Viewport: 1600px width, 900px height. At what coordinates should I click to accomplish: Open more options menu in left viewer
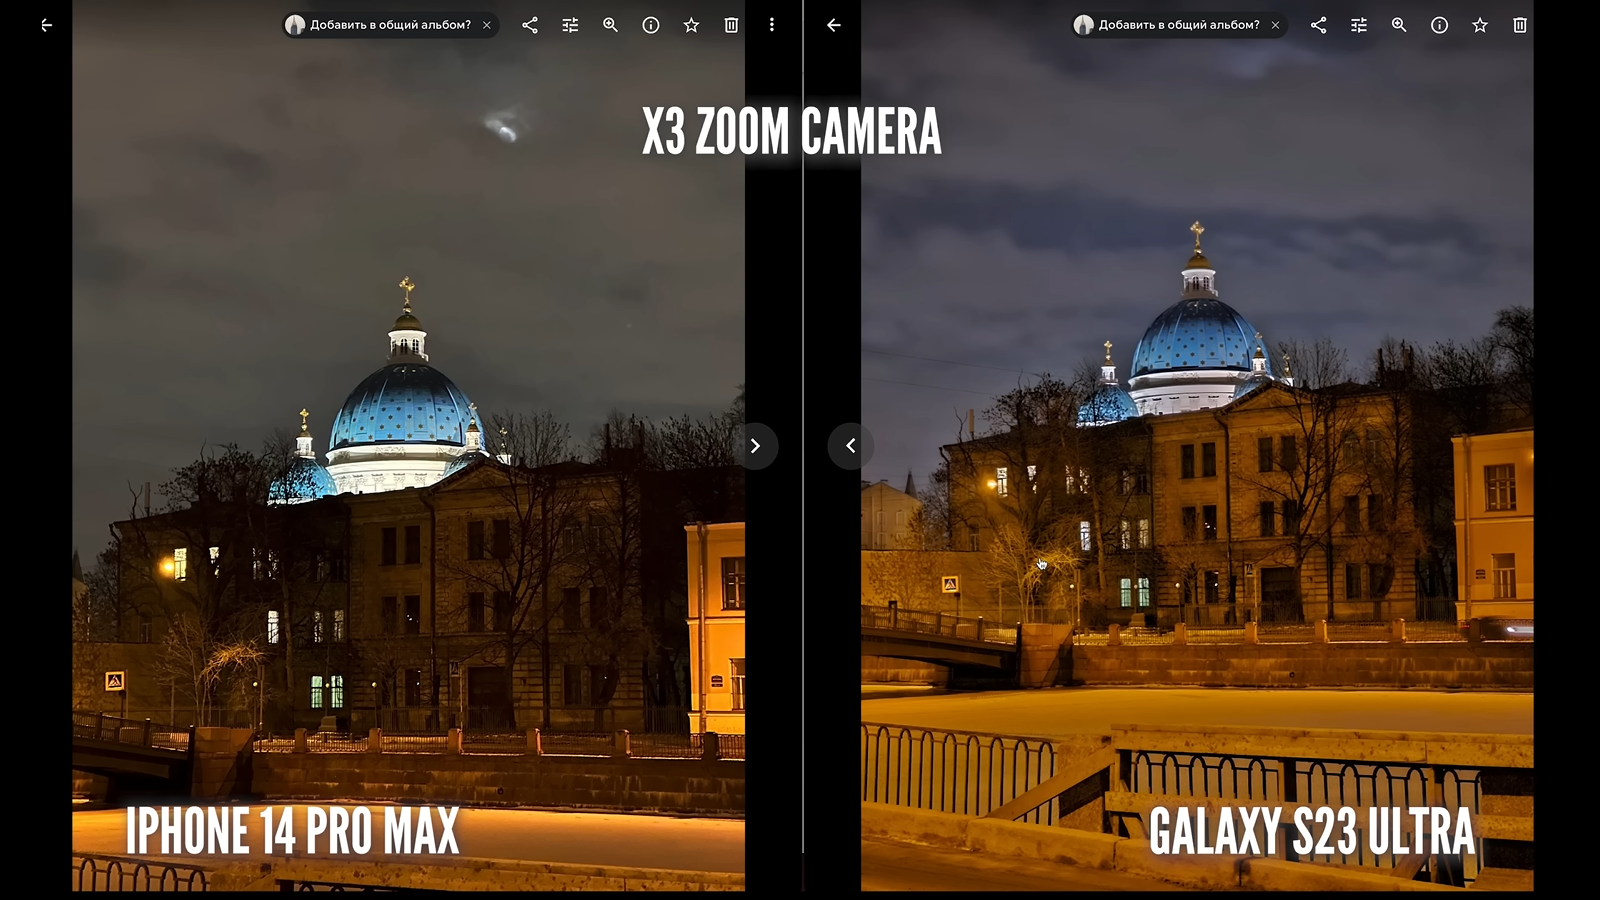pos(772,25)
